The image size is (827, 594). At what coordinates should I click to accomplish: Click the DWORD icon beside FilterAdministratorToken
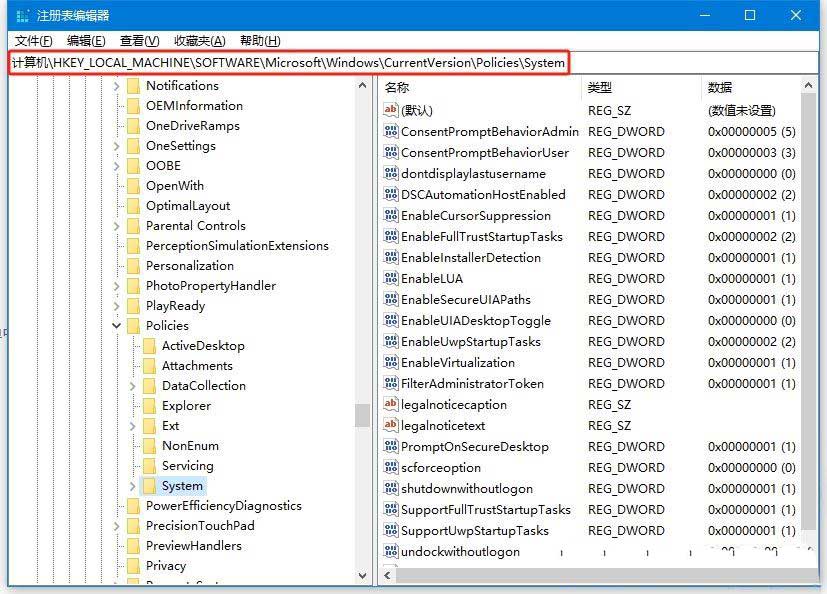coord(390,383)
